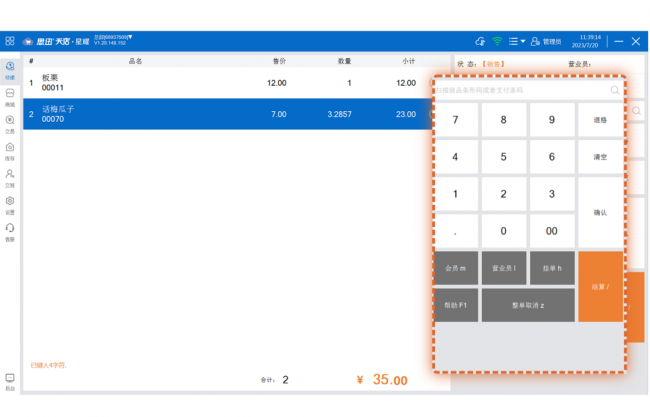Click the 思迅天店 shopping cart logo
The image size is (650, 417).
click(x=28, y=41)
